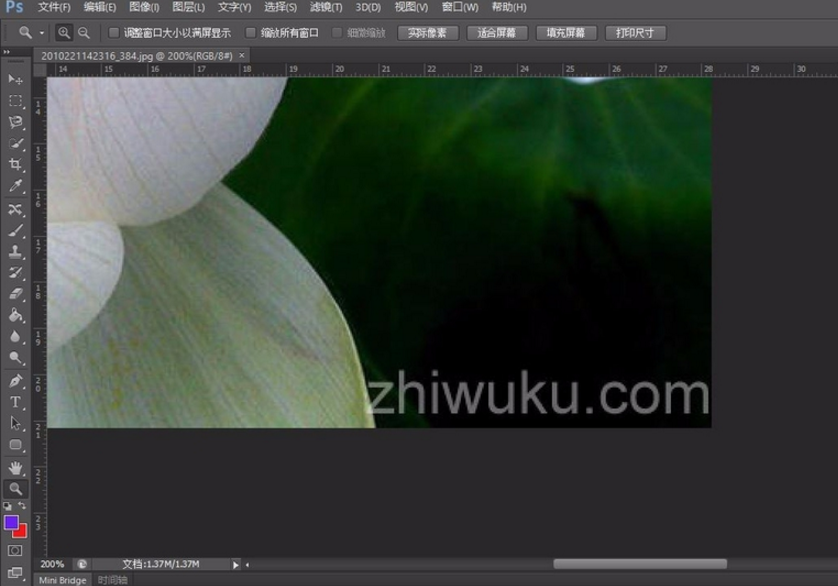The width and height of the screenshot is (838, 586).
Task: Switch to the 时间轴 timeline tab
Action: pos(113,580)
